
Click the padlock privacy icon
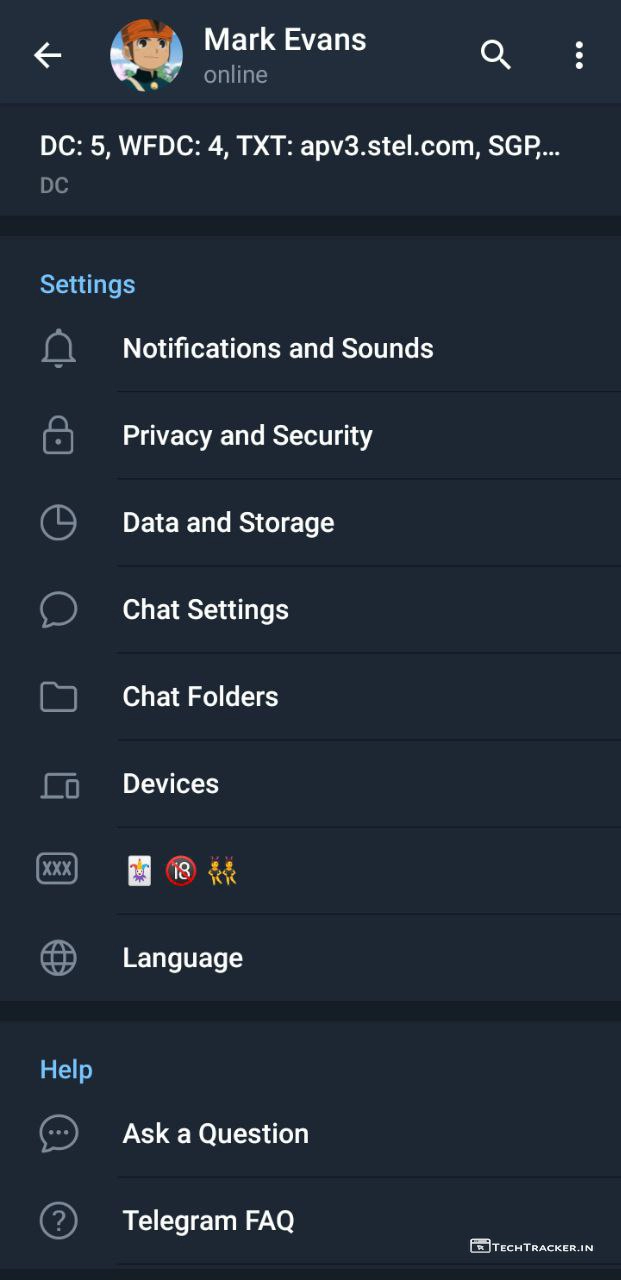point(58,436)
